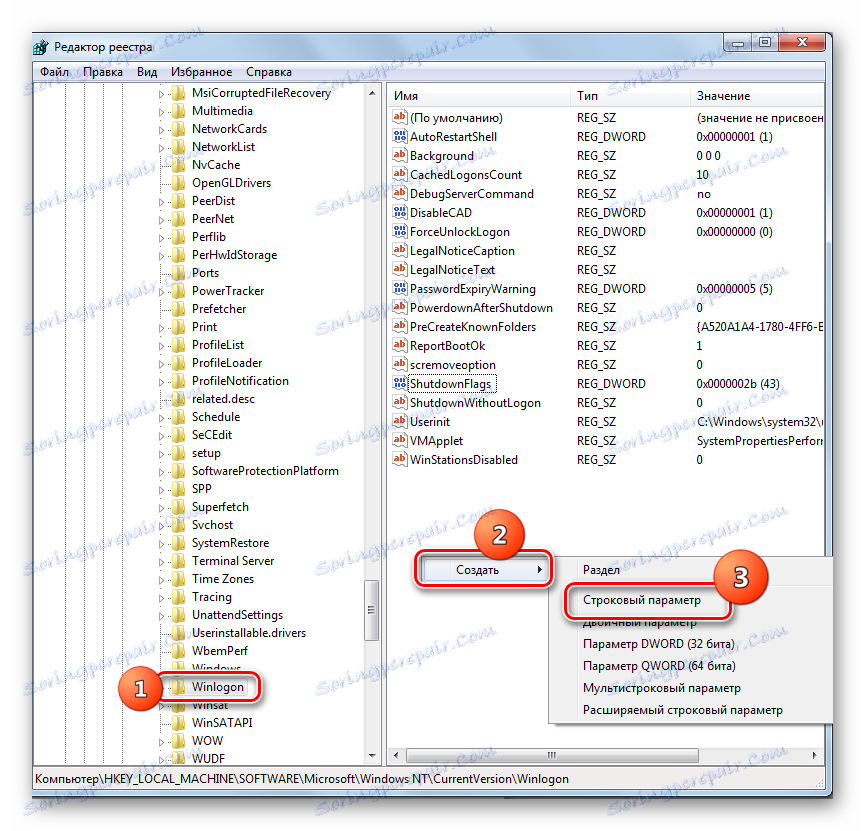865x831 pixels.
Task: Click the Time Zones folder icon
Action: (x=178, y=579)
